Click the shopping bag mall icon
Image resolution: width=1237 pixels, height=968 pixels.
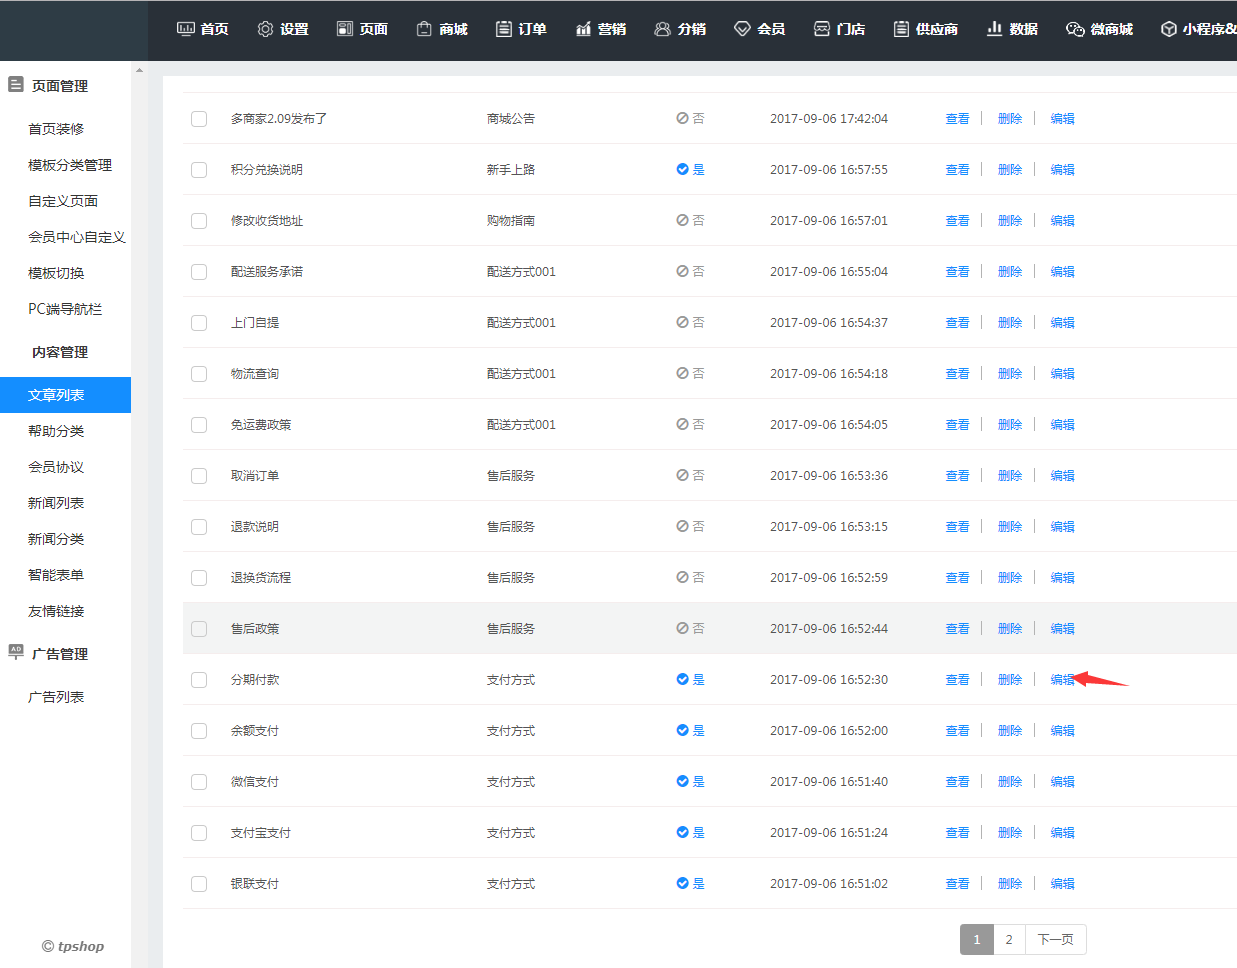point(424,29)
